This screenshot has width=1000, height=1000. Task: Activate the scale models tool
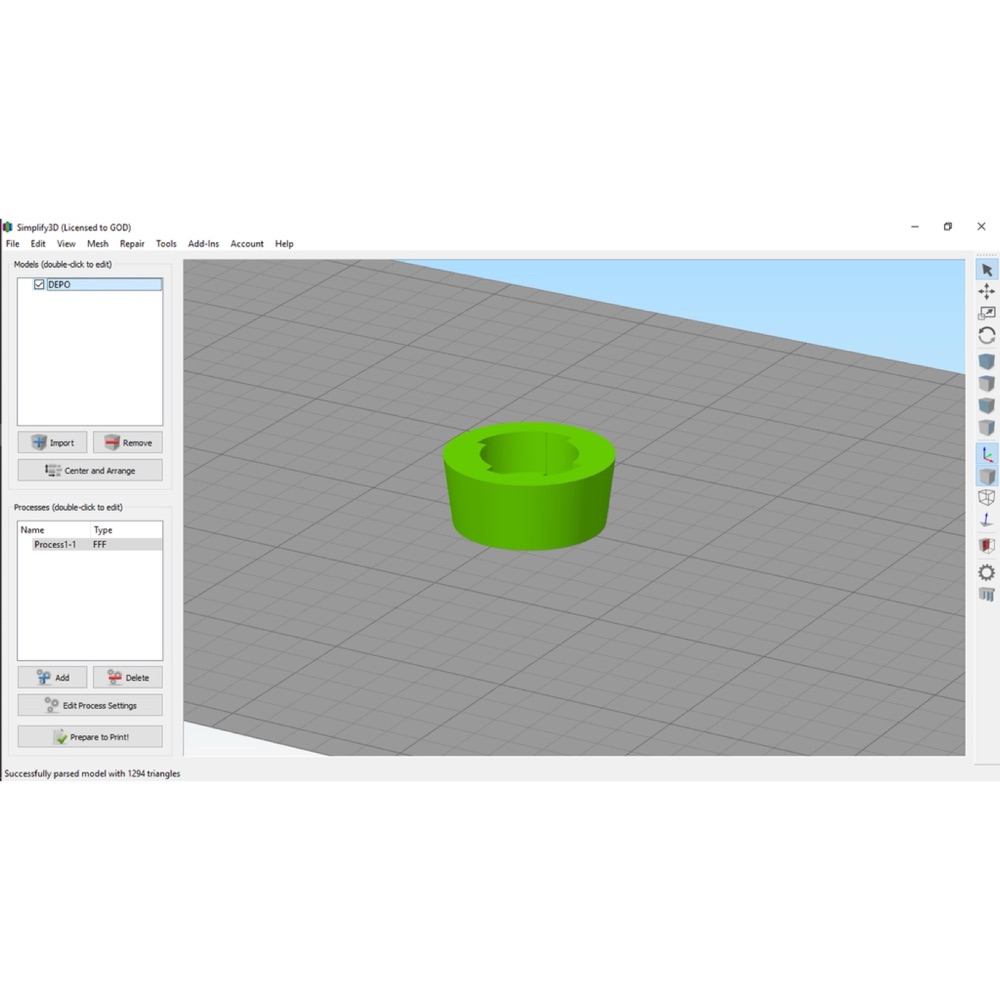tap(987, 313)
